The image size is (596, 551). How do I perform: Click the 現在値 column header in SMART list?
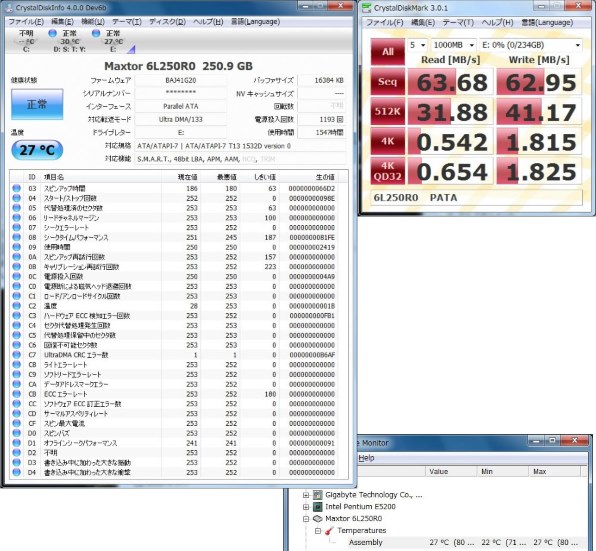tap(181, 177)
